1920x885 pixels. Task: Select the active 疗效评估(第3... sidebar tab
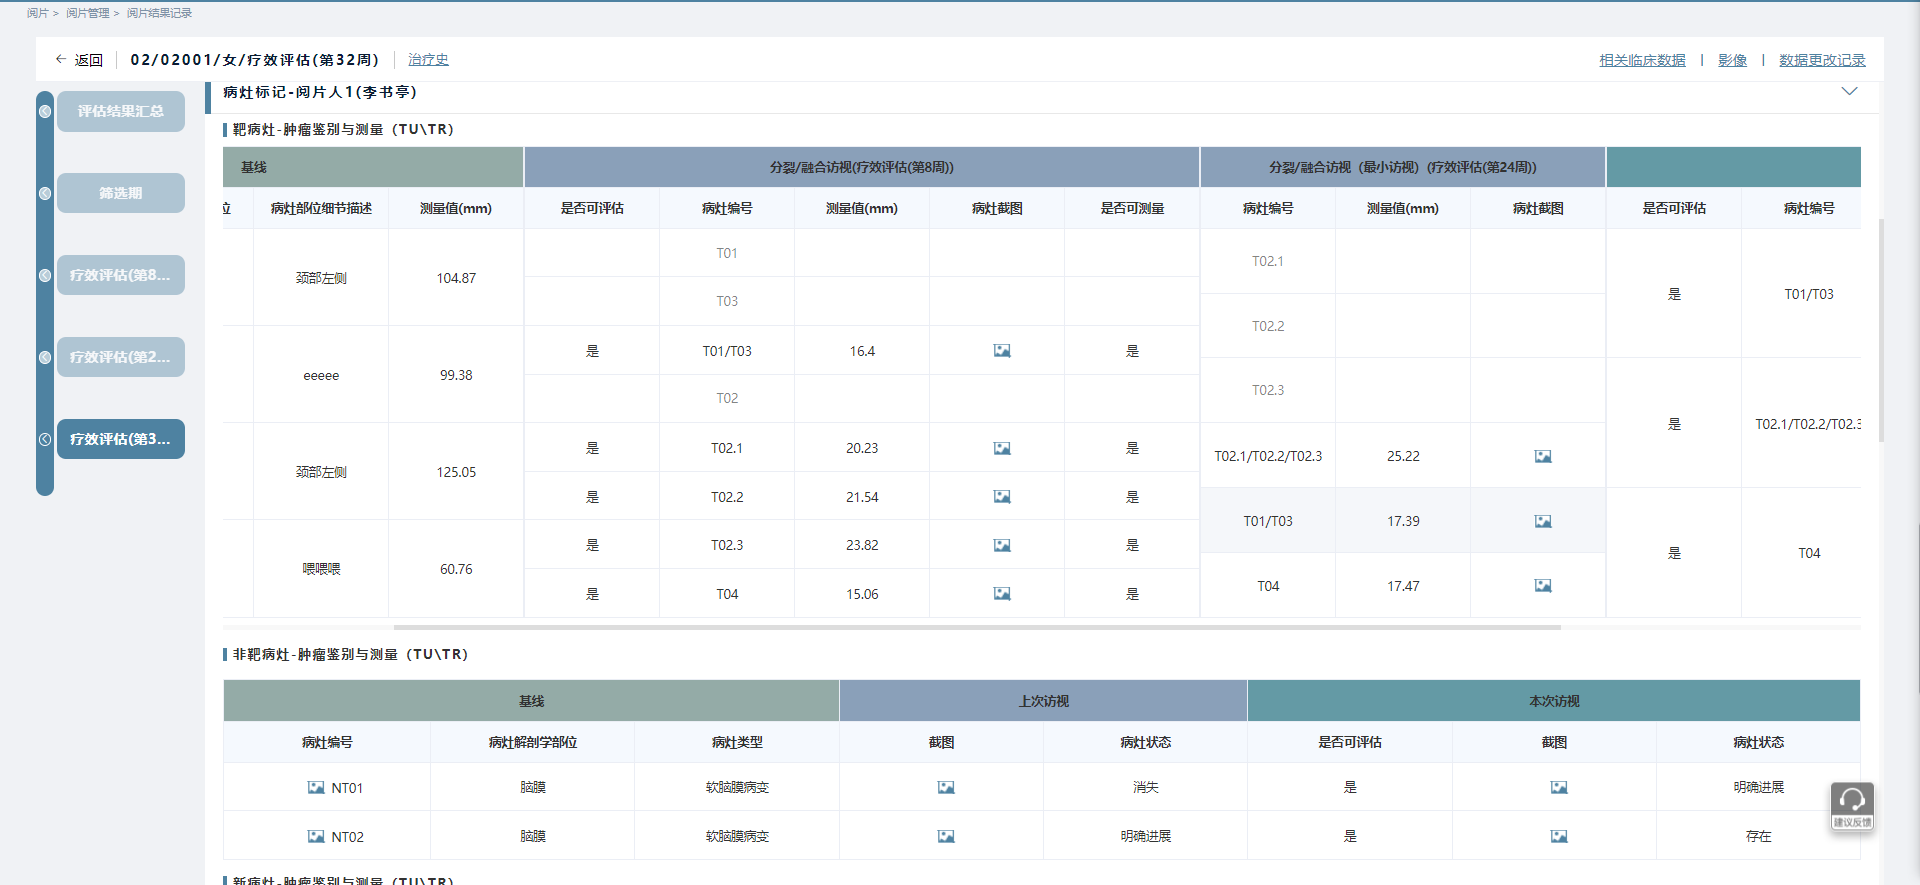click(121, 439)
